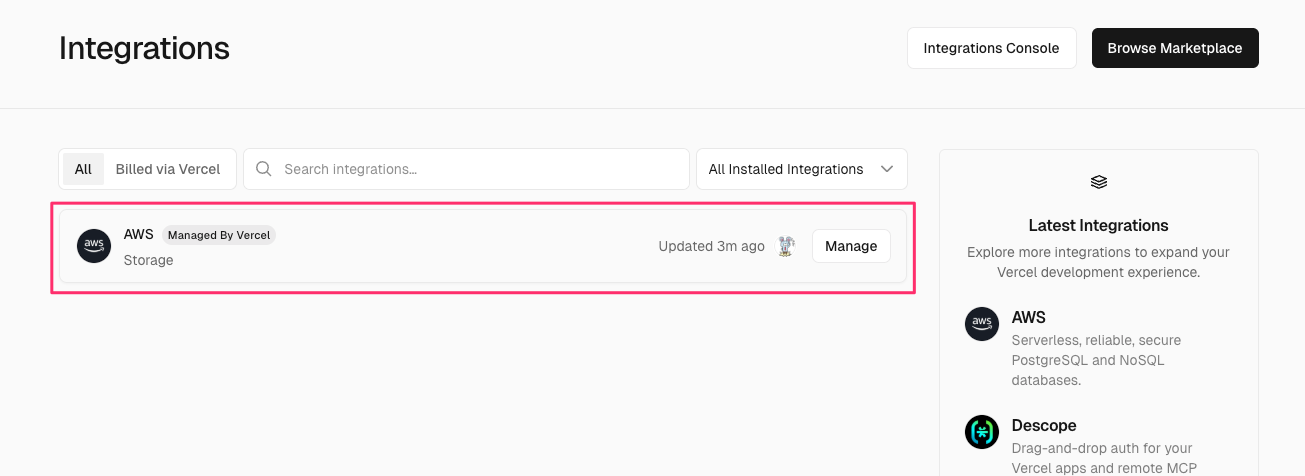Open the Integrations Console
The image size is (1305, 476).
[x=991, y=48]
